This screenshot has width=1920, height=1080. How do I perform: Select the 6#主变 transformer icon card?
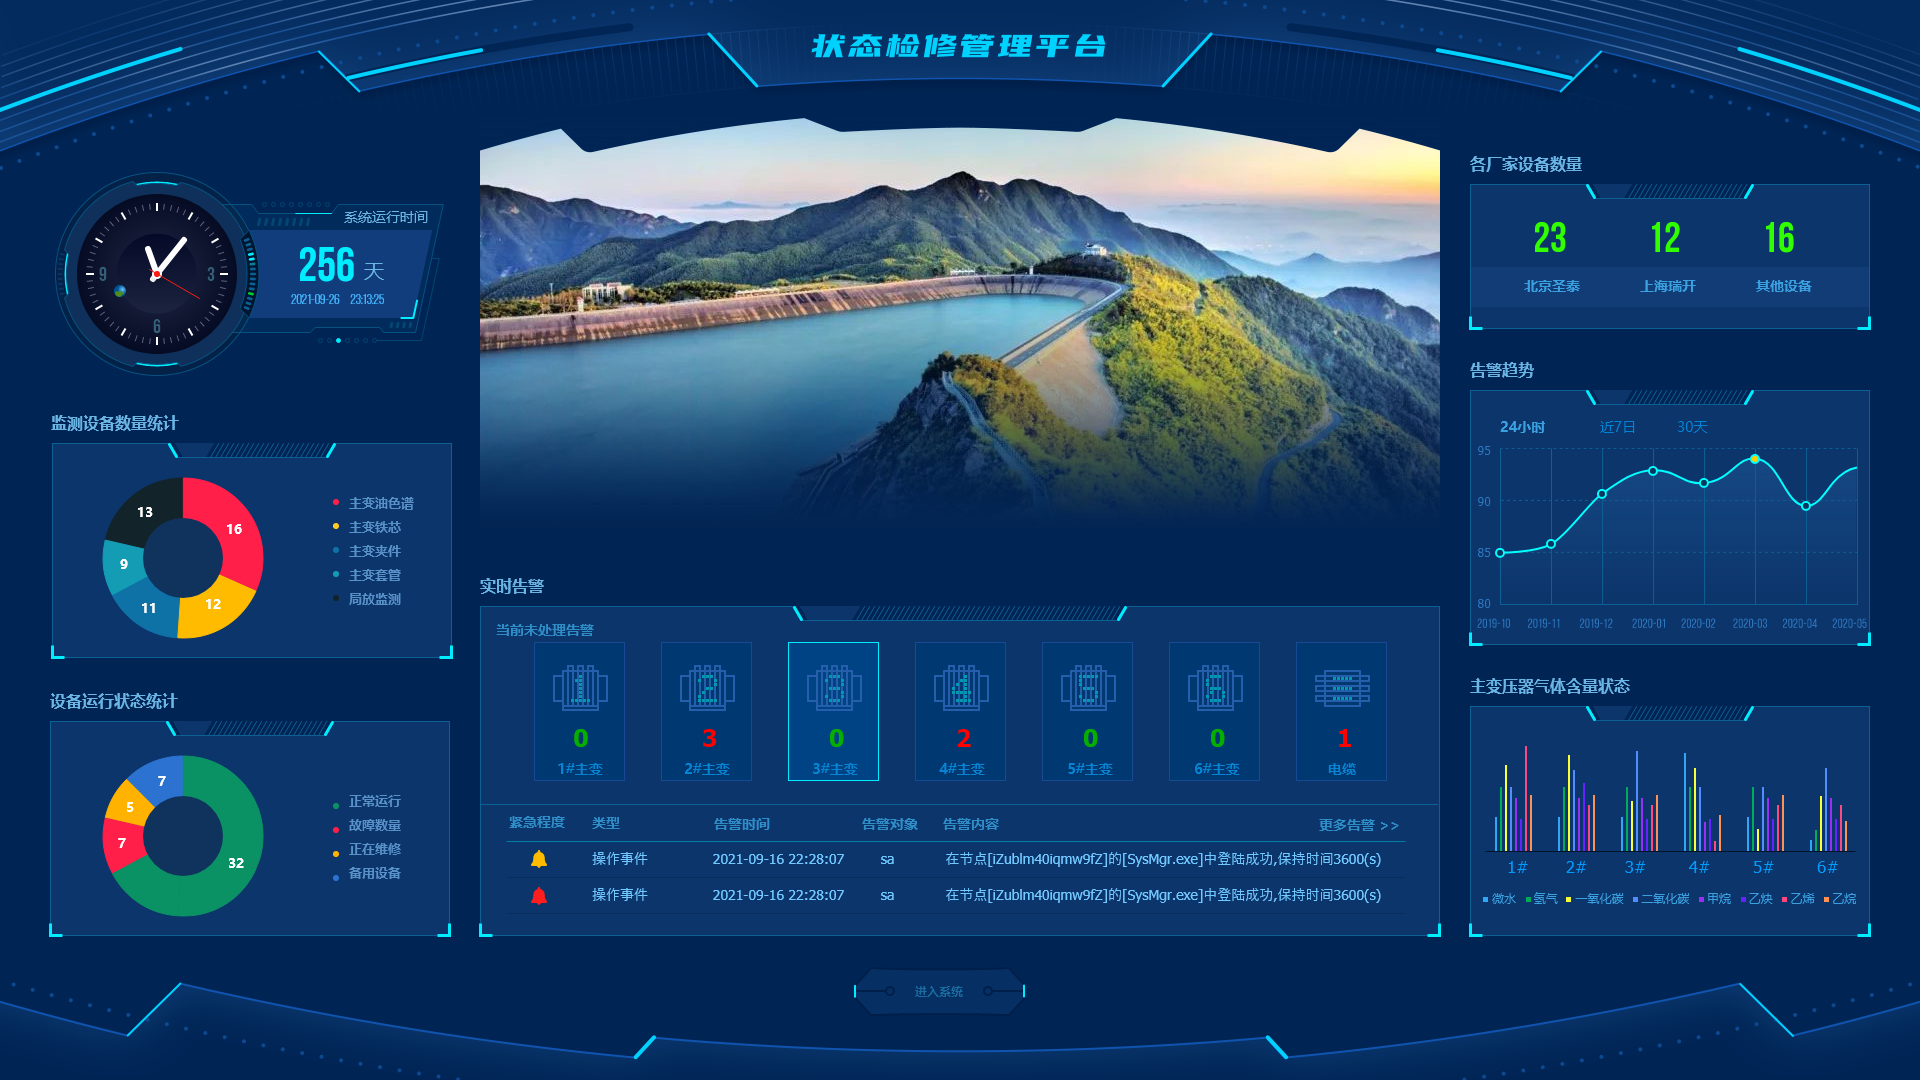(x=1215, y=711)
